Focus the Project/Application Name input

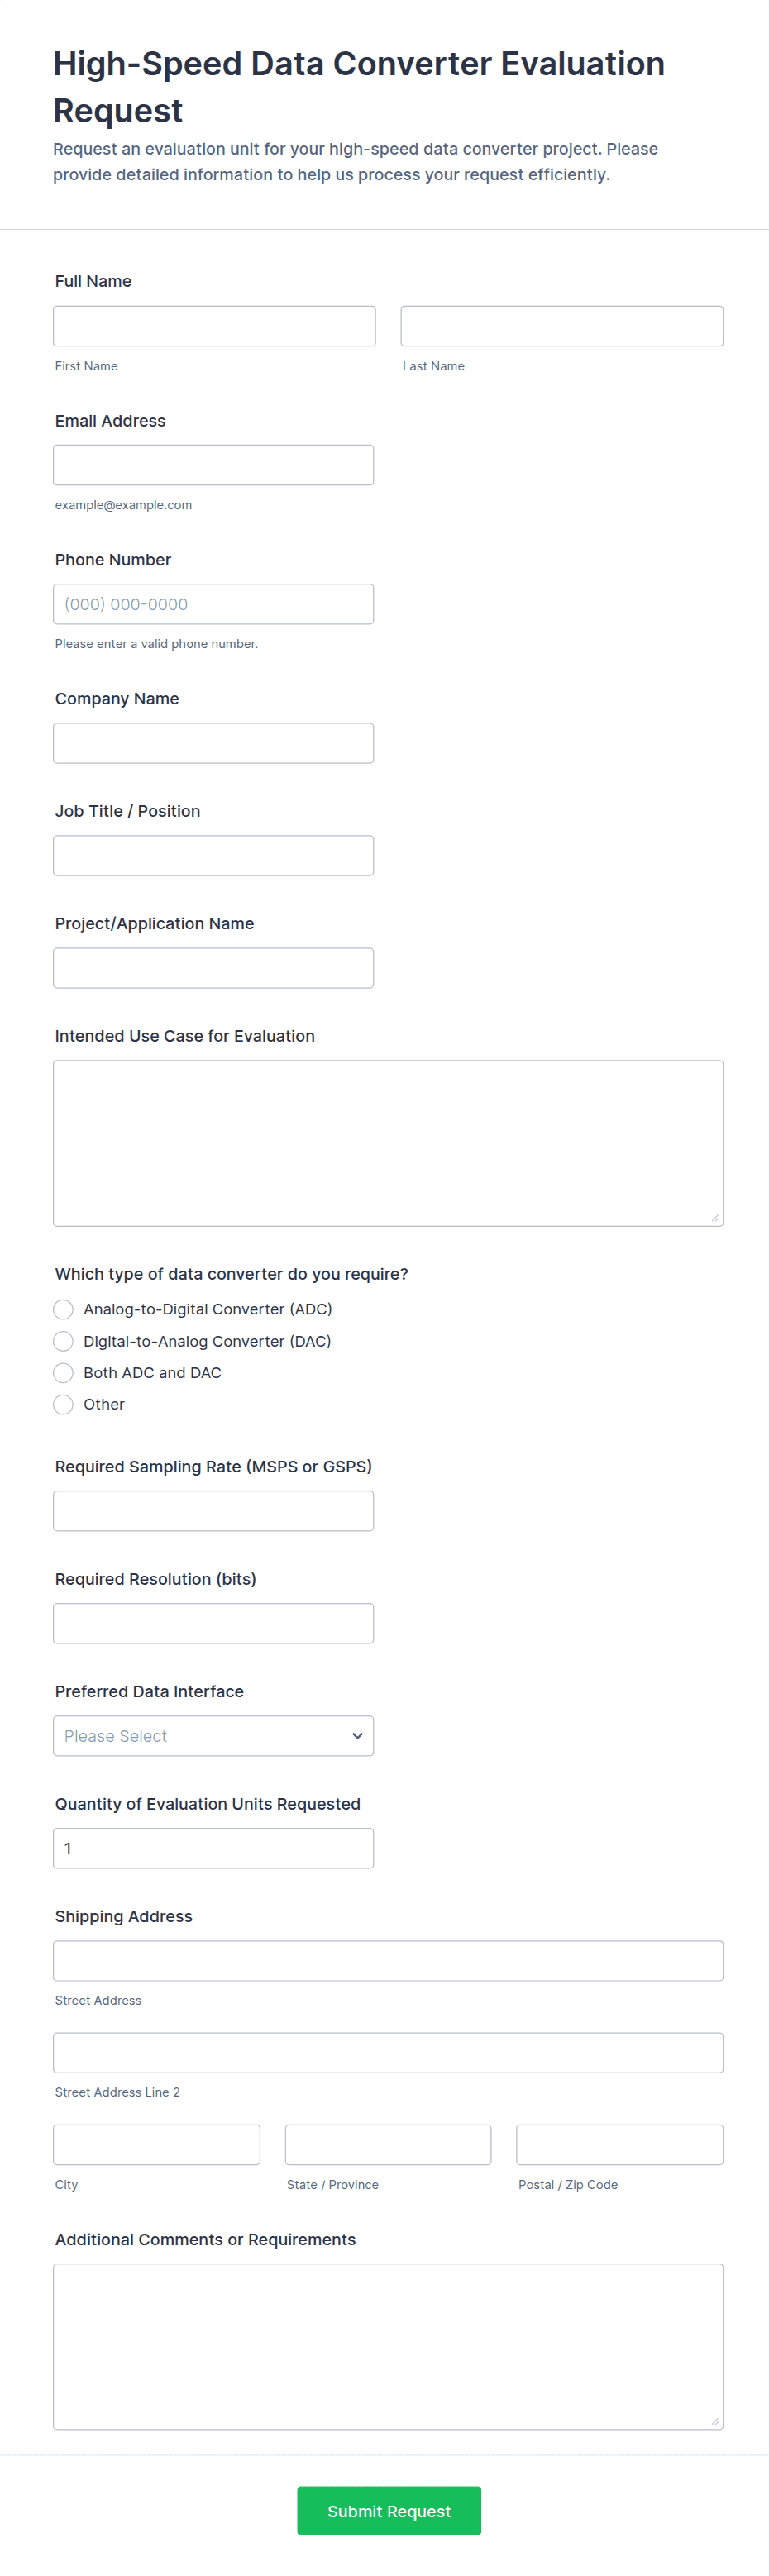point(213,968)
